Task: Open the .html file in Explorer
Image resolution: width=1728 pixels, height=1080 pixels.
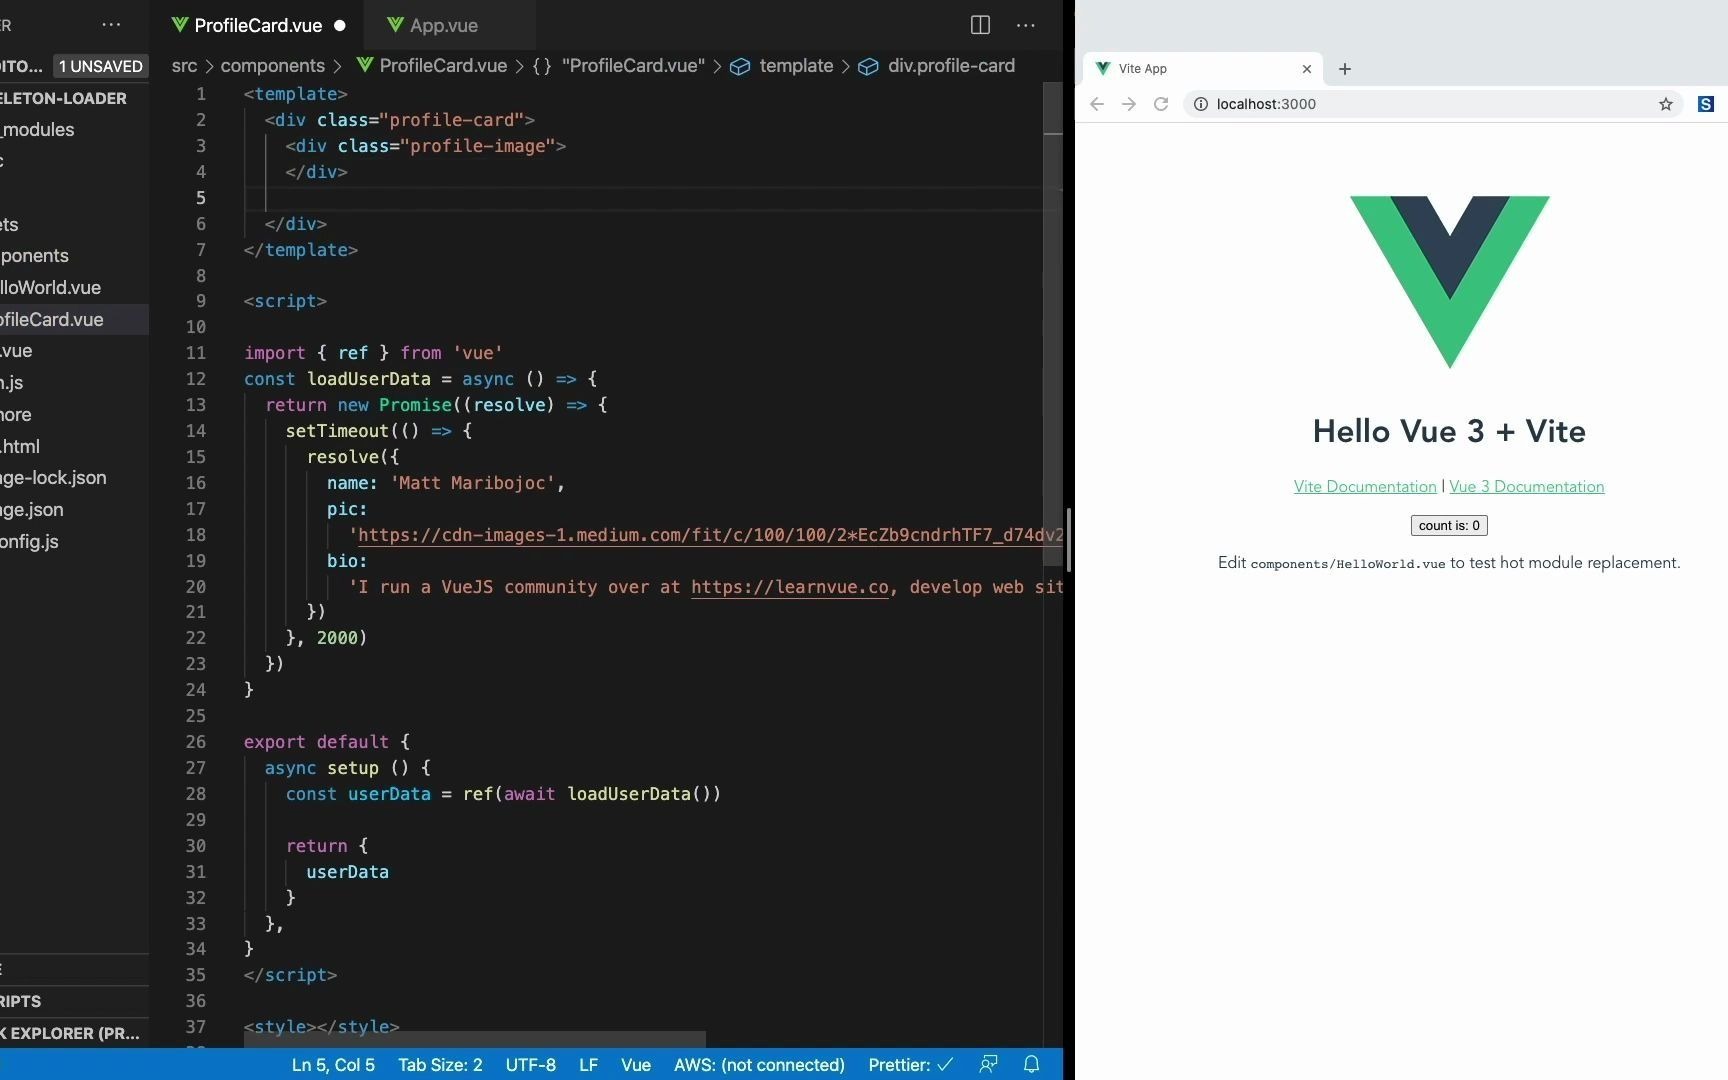Action: tap(74, 446)
